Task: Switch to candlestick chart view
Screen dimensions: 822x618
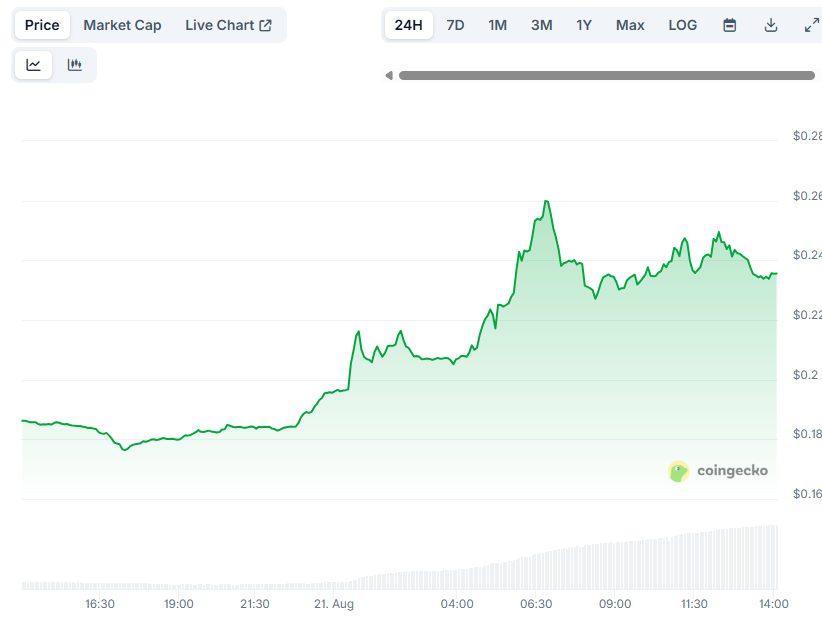Action: click(x=74, y=65)
